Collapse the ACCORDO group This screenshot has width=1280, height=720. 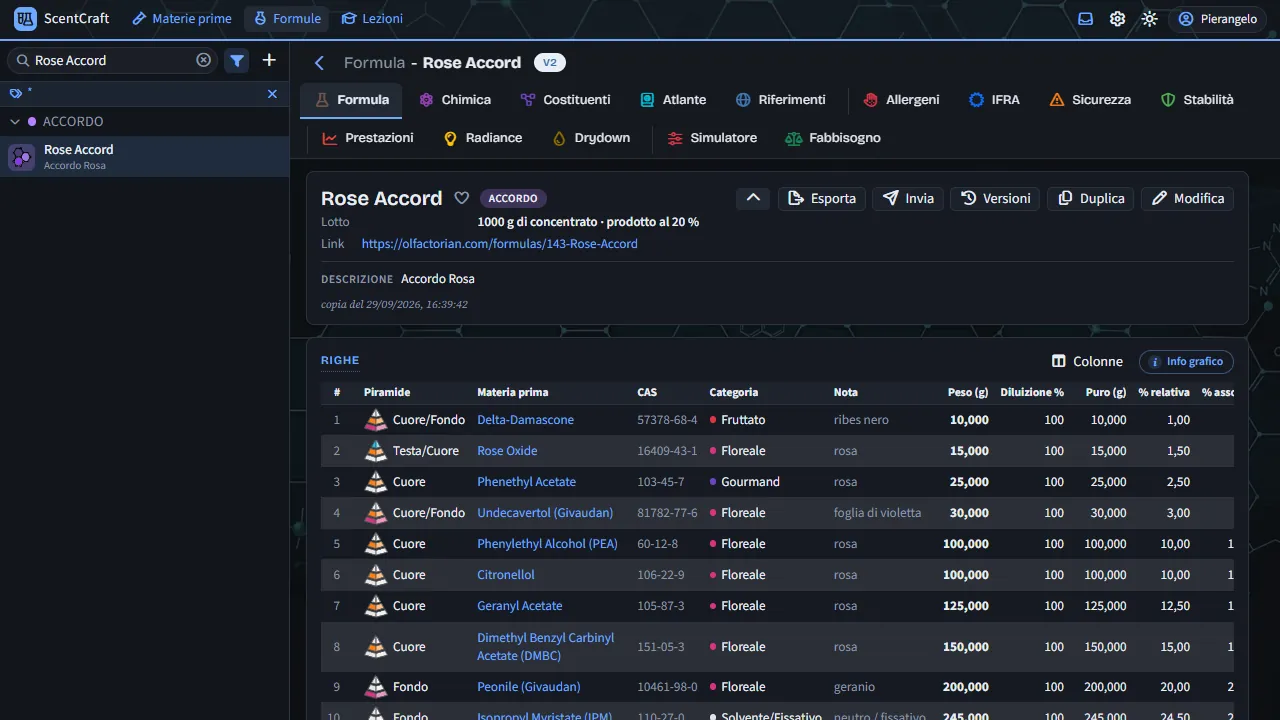[15, 121]
